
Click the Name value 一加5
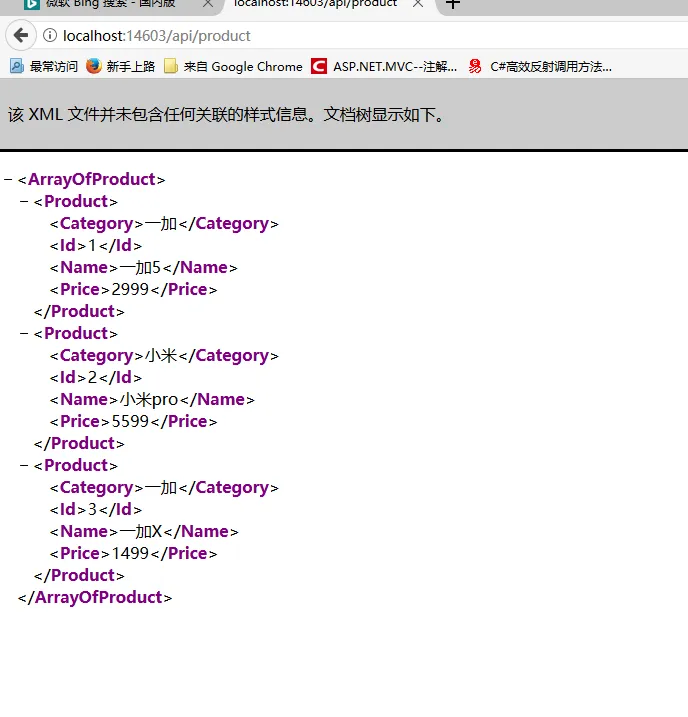tap(140, 268)
